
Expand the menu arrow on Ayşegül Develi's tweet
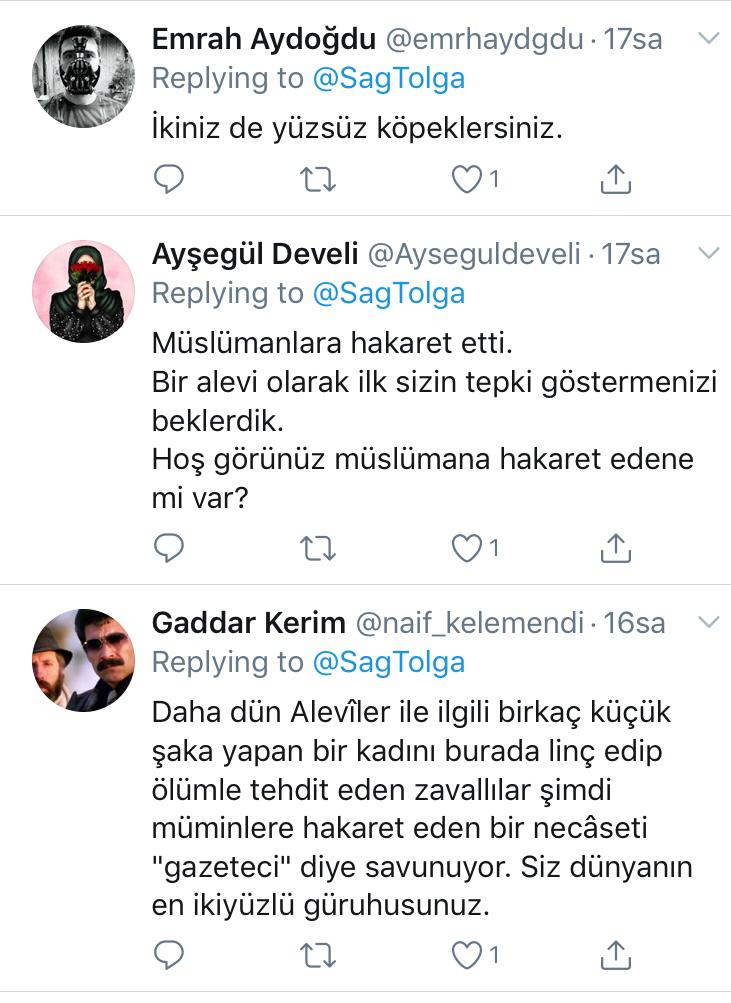tap(708, 252)
